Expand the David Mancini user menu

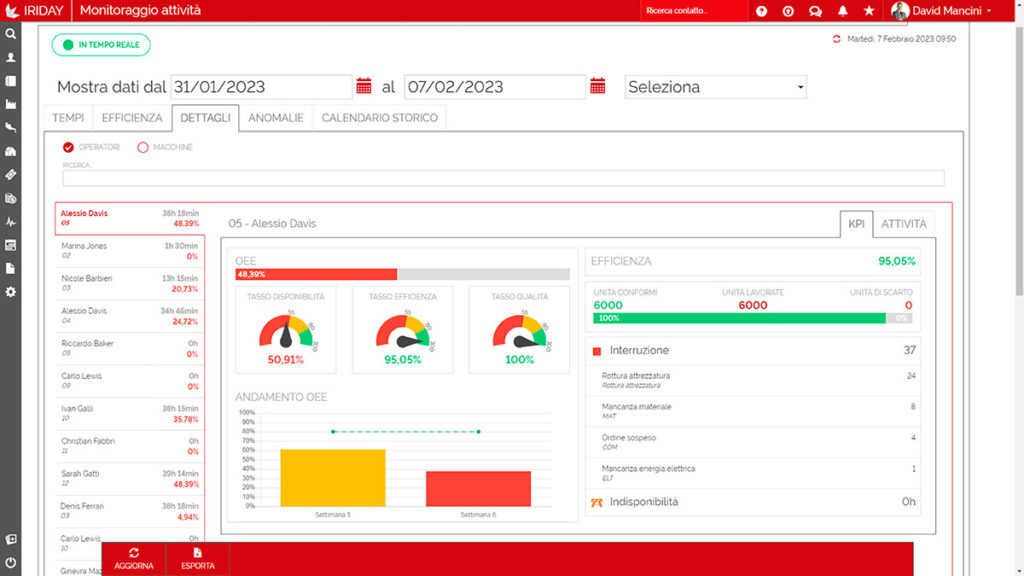(x=942, y=11)
